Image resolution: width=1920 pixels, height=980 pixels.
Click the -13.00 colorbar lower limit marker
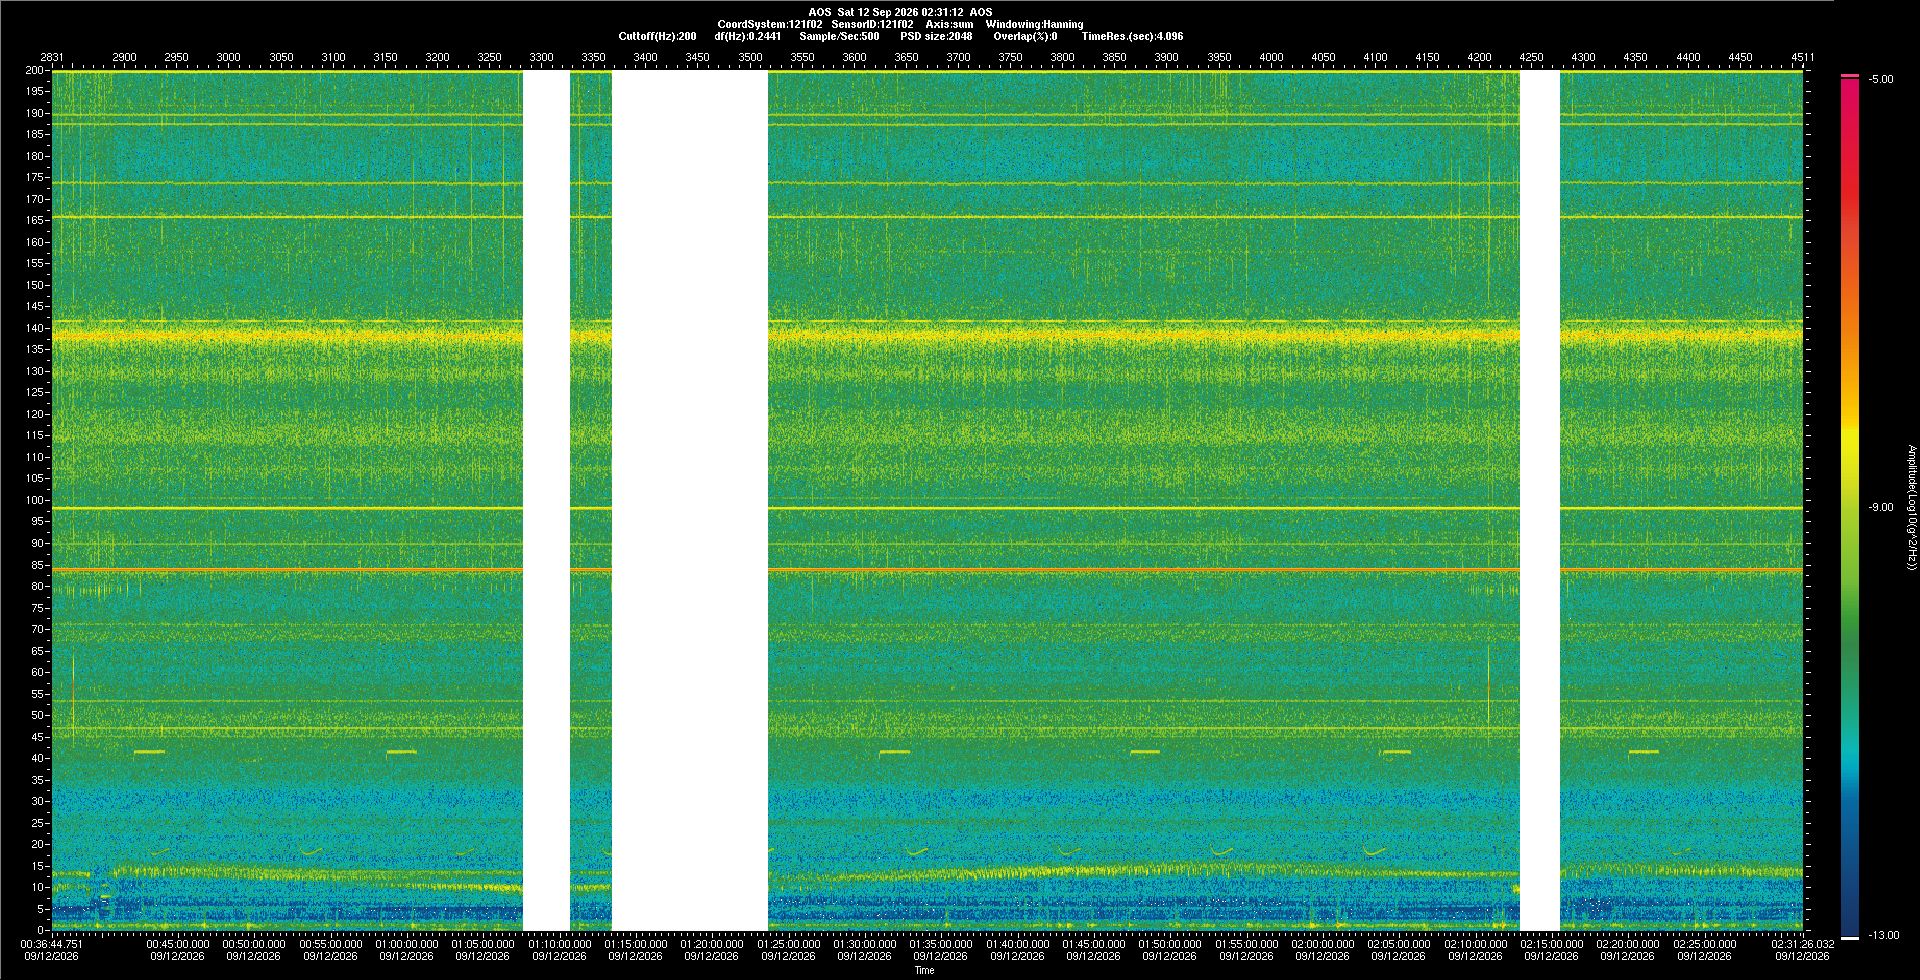[x=1849, y=937]
